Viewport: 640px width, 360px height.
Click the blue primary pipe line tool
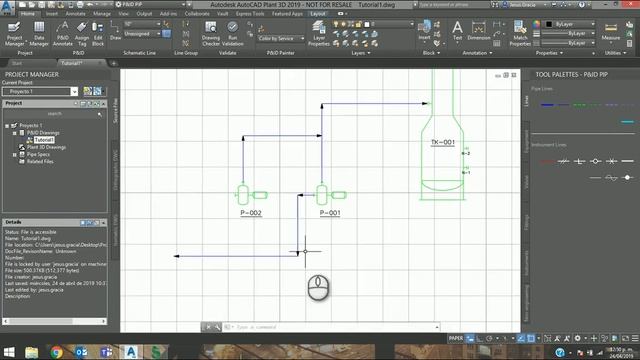pyautogui.click(x=547, y=105)
